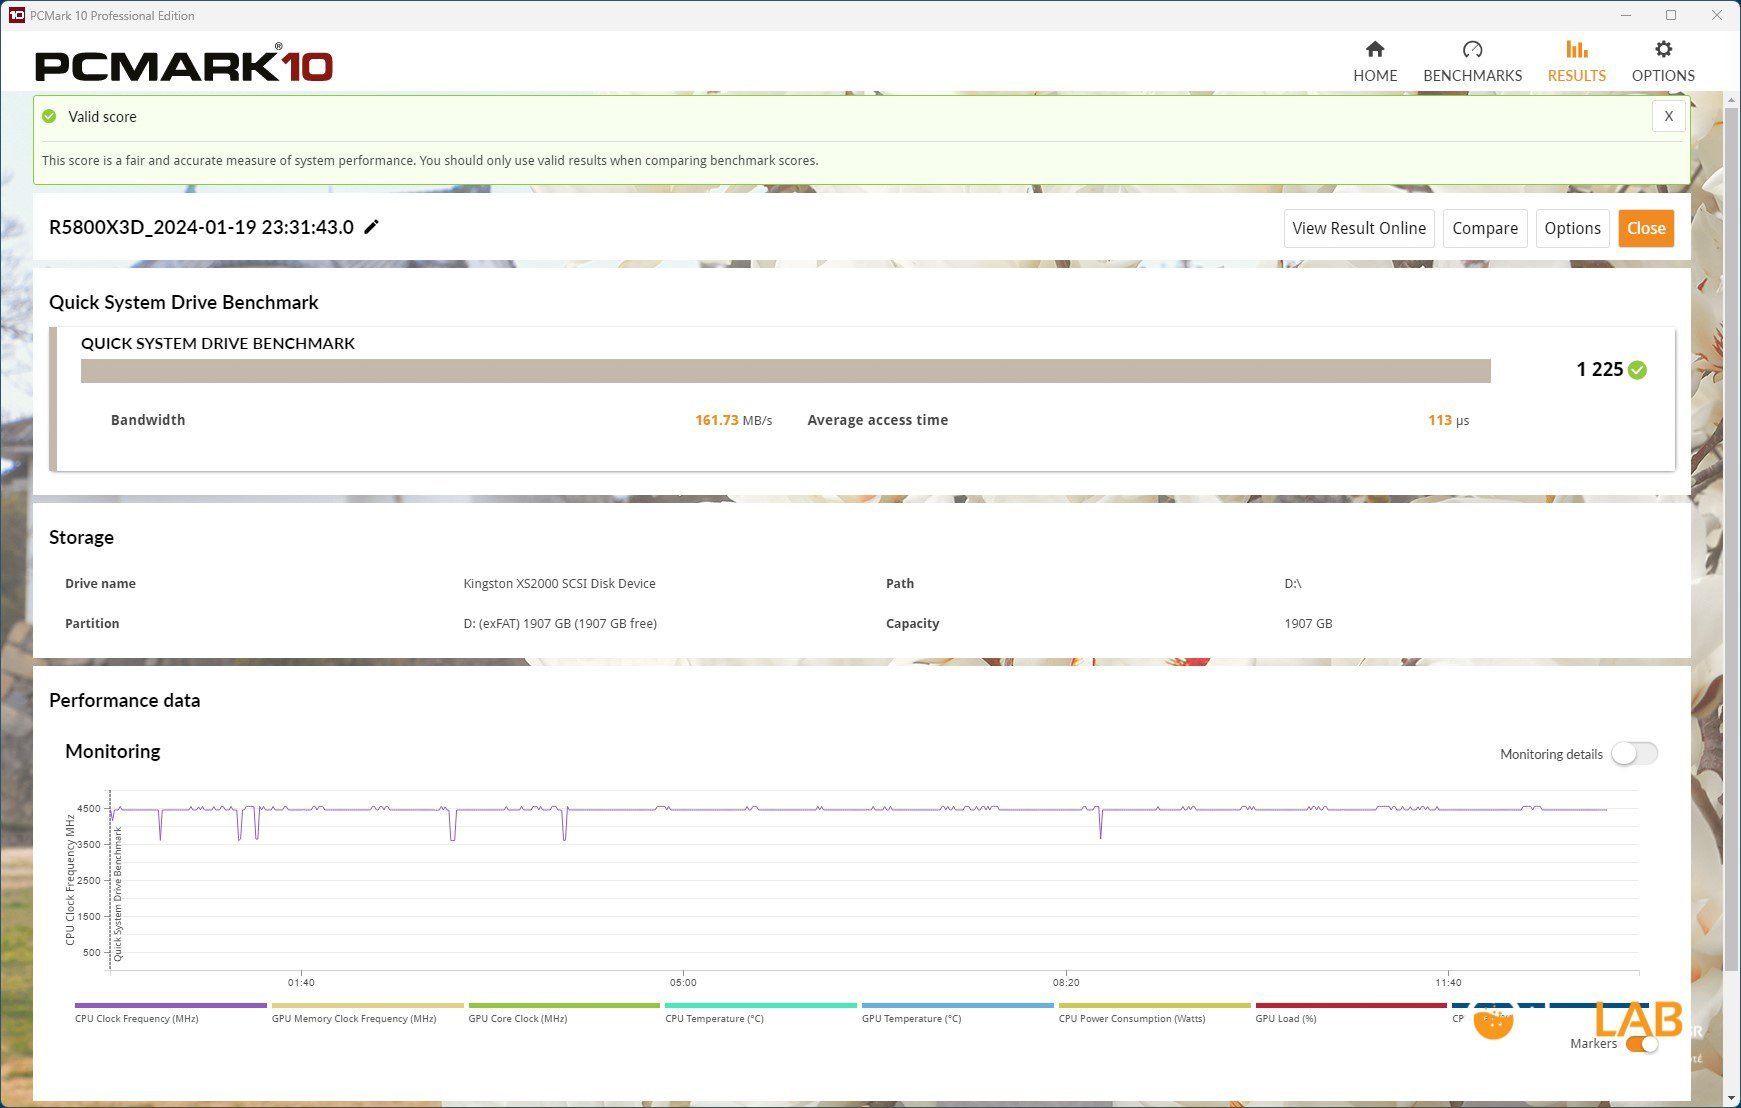Dismiss the Valid score banner with X
This screenshot has height=1108, width=1741.
(1668, 116)
